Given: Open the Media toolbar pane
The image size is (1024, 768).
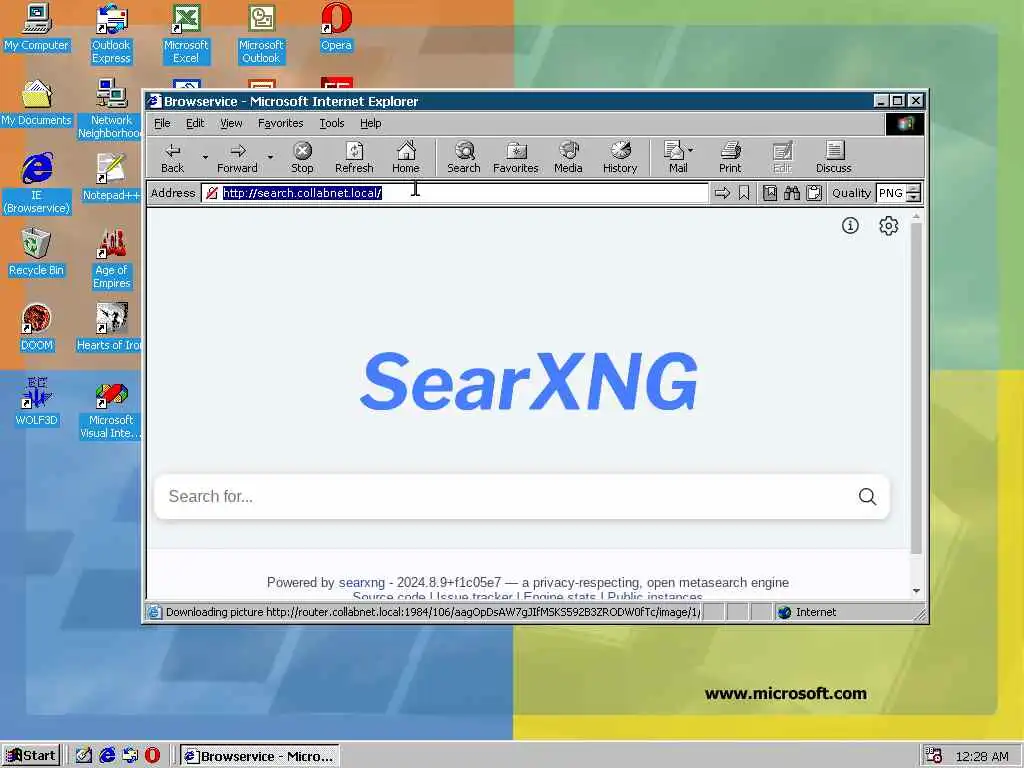Looking at the screenshot, I should pos(568,157).
